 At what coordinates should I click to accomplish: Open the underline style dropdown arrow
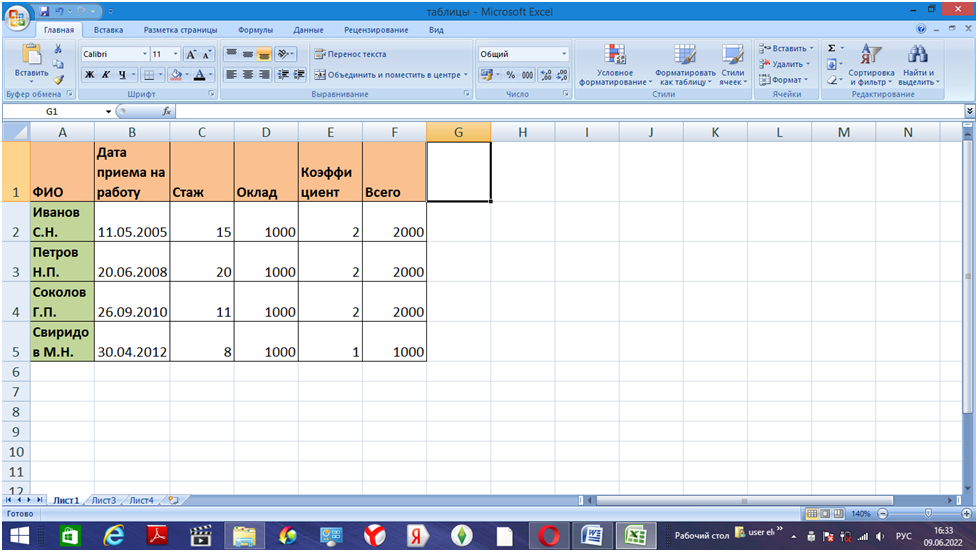[133, 75]
